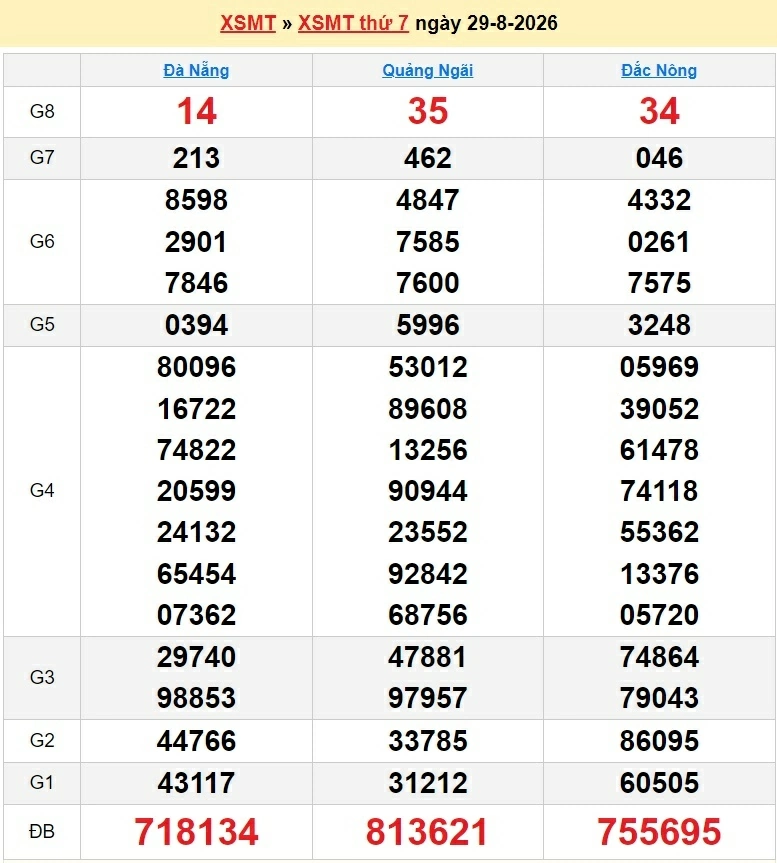Screen dimensions: 777x863
Task: Click Quảng Ngãi special prize 813621
Action: click(427, 831)
